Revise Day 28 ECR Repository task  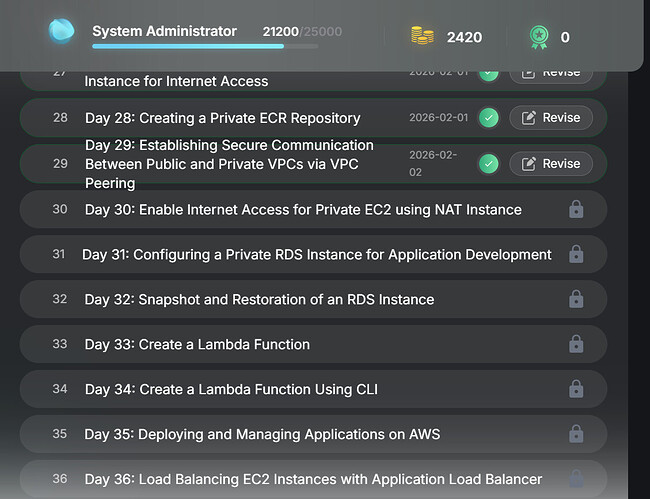point(551,118)
